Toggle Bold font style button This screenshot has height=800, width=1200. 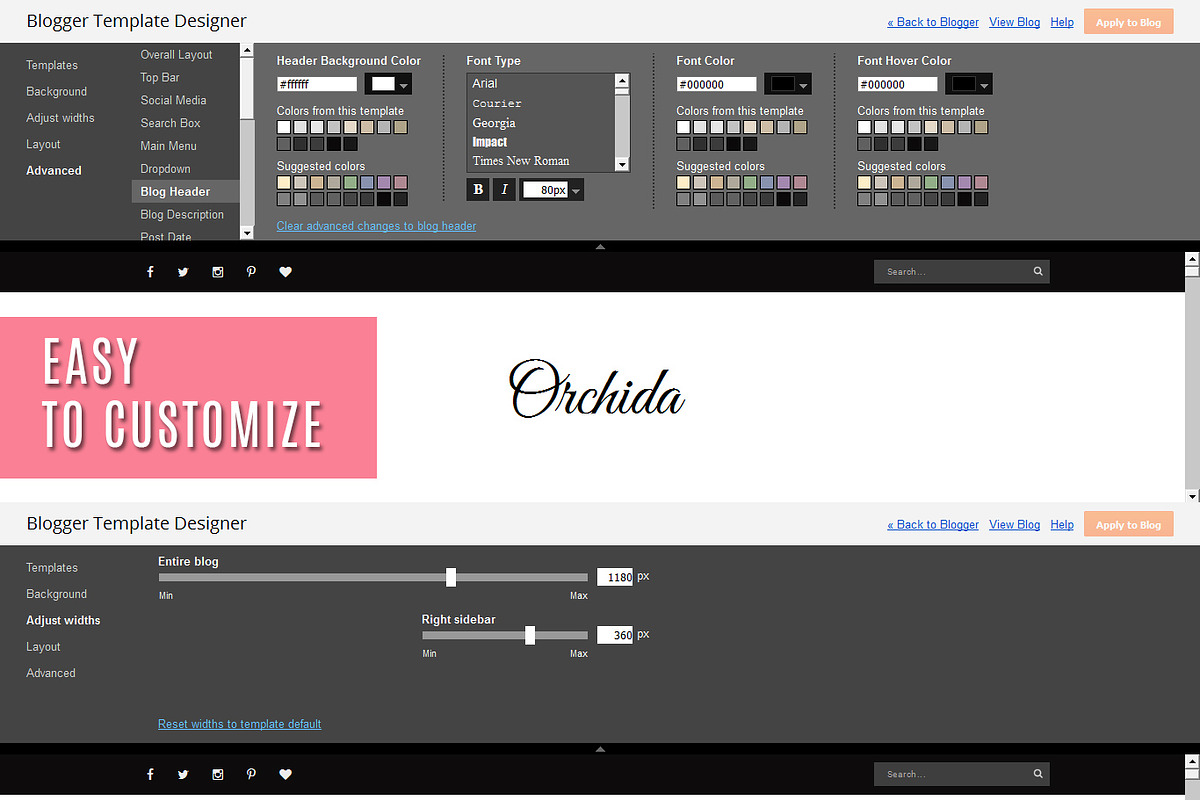click(478, 189)
